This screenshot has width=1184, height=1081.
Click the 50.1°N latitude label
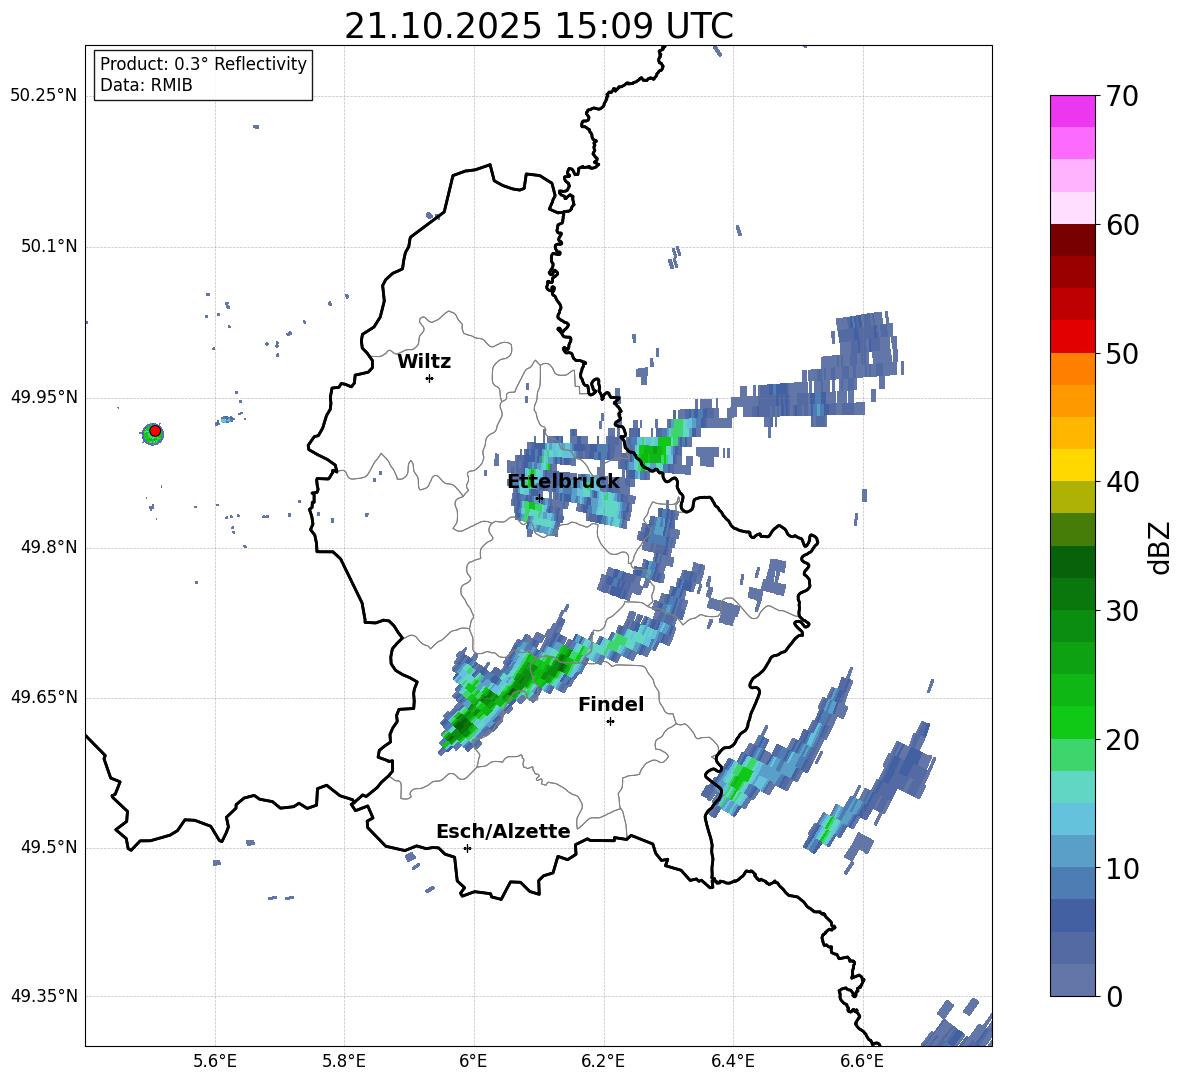point(48,246)
